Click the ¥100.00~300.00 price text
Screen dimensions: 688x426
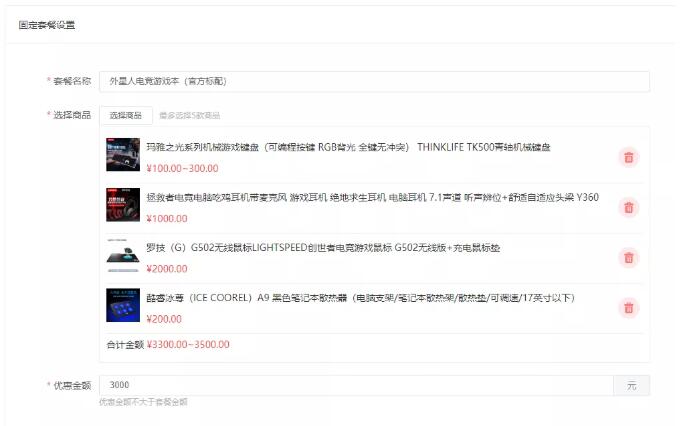(182, 168)
